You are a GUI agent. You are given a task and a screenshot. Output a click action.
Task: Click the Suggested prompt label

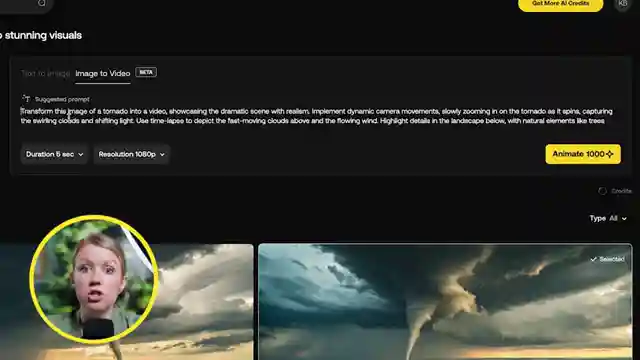(62, 99)
